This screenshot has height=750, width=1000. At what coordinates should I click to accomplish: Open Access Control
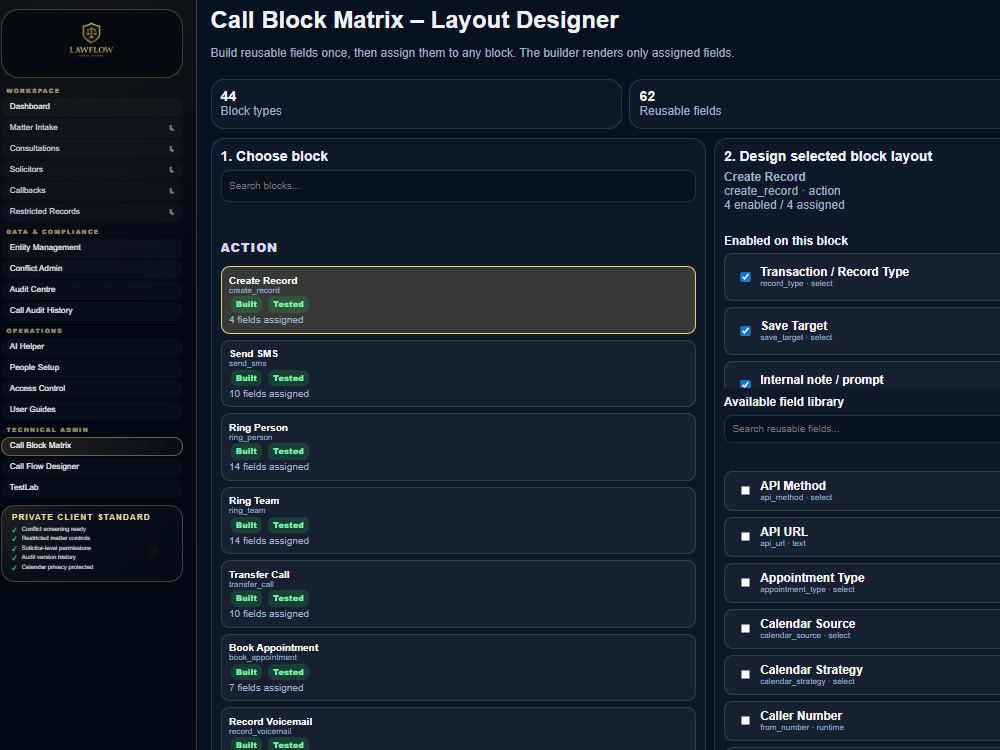[x=92, y=388]
